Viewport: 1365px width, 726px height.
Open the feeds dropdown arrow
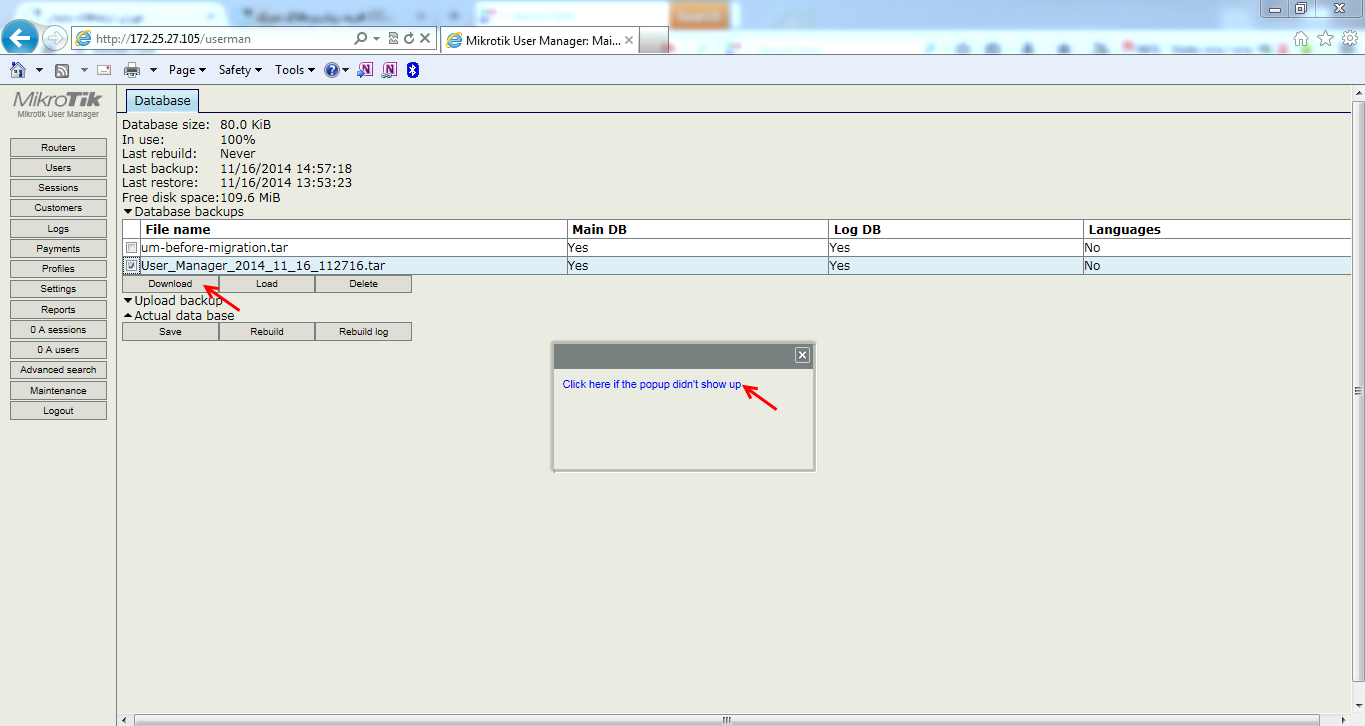tap(84, 70)
